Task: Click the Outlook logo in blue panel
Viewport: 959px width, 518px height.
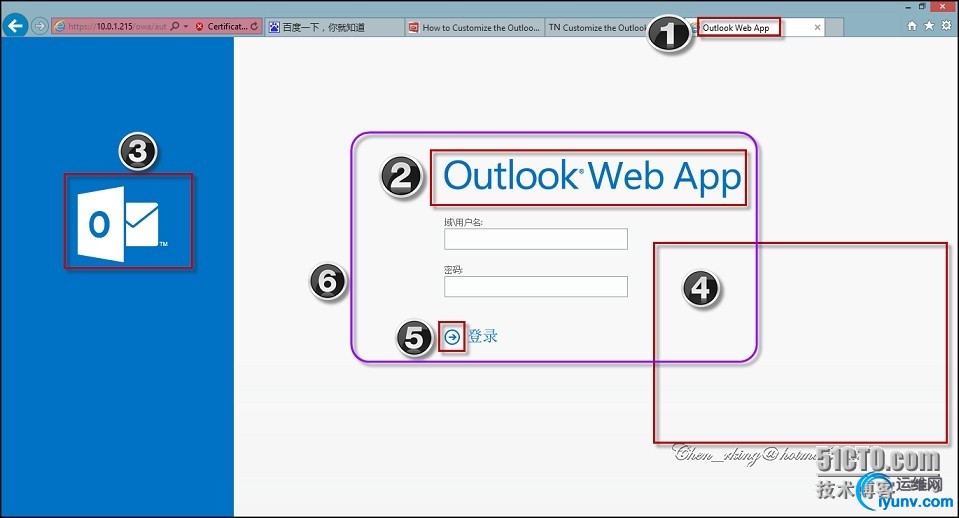Action: tap(124, 224)
